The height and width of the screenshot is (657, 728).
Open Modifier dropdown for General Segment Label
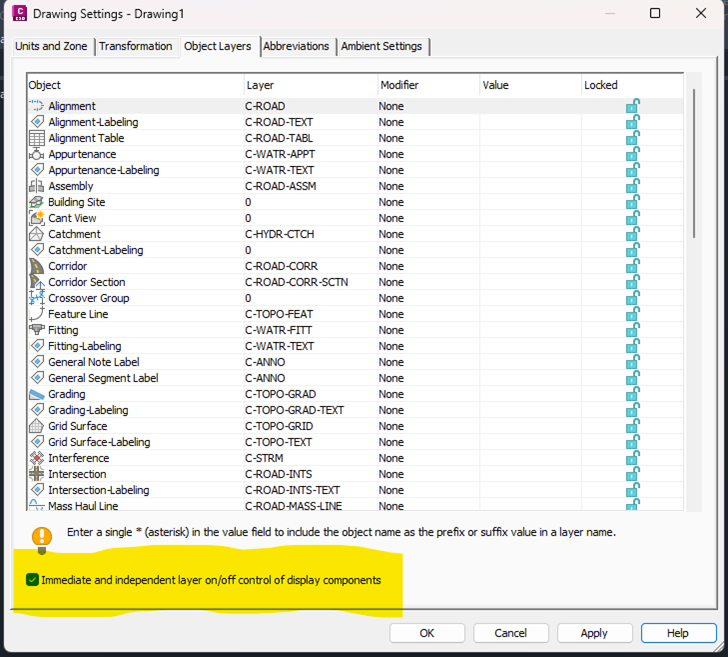(x=429, y=378)
